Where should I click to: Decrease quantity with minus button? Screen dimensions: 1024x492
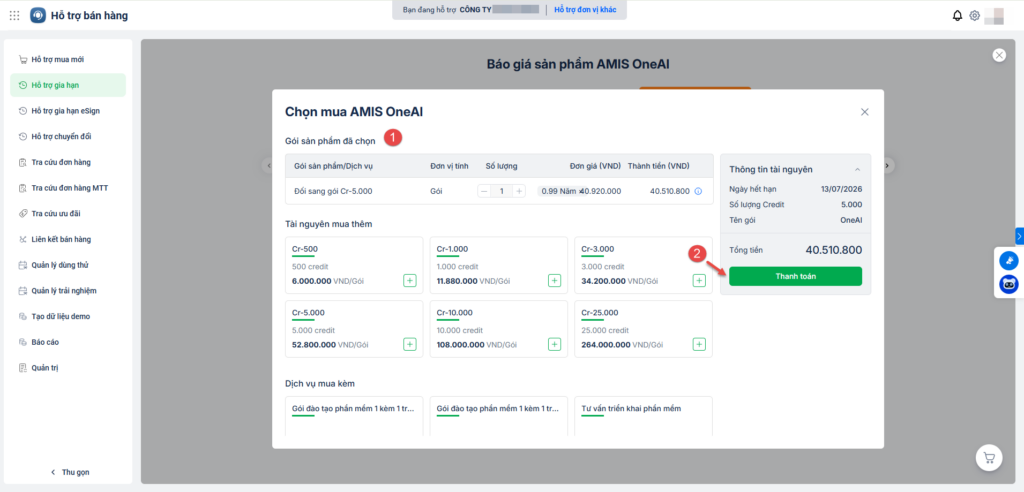click(484, 191)
